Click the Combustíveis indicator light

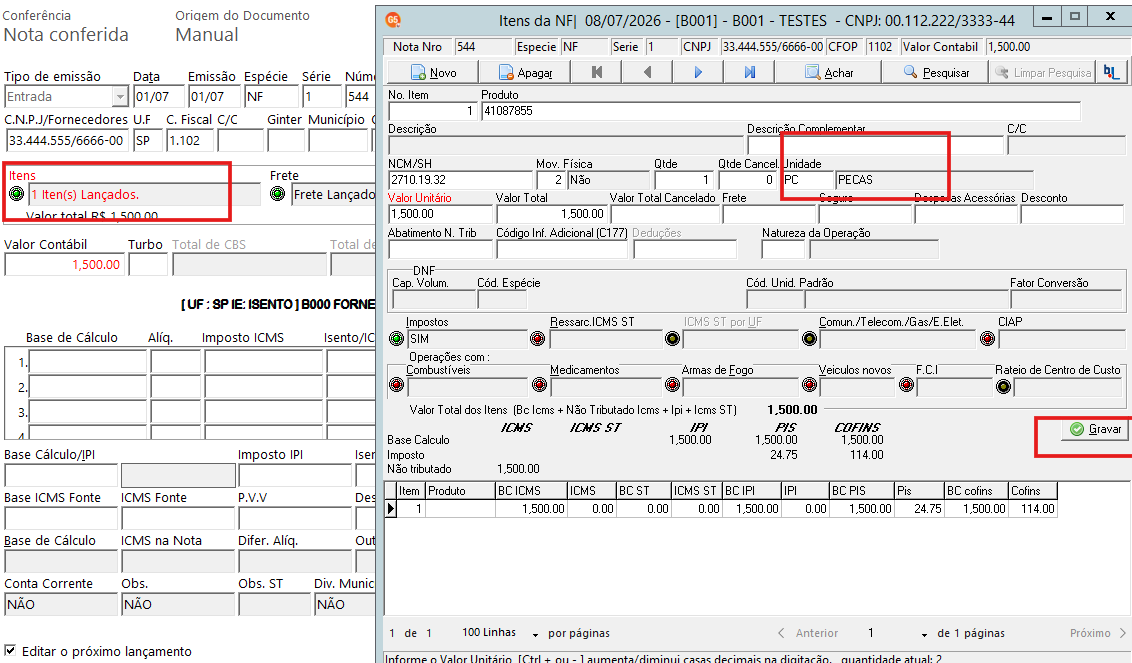pos(396,386)
